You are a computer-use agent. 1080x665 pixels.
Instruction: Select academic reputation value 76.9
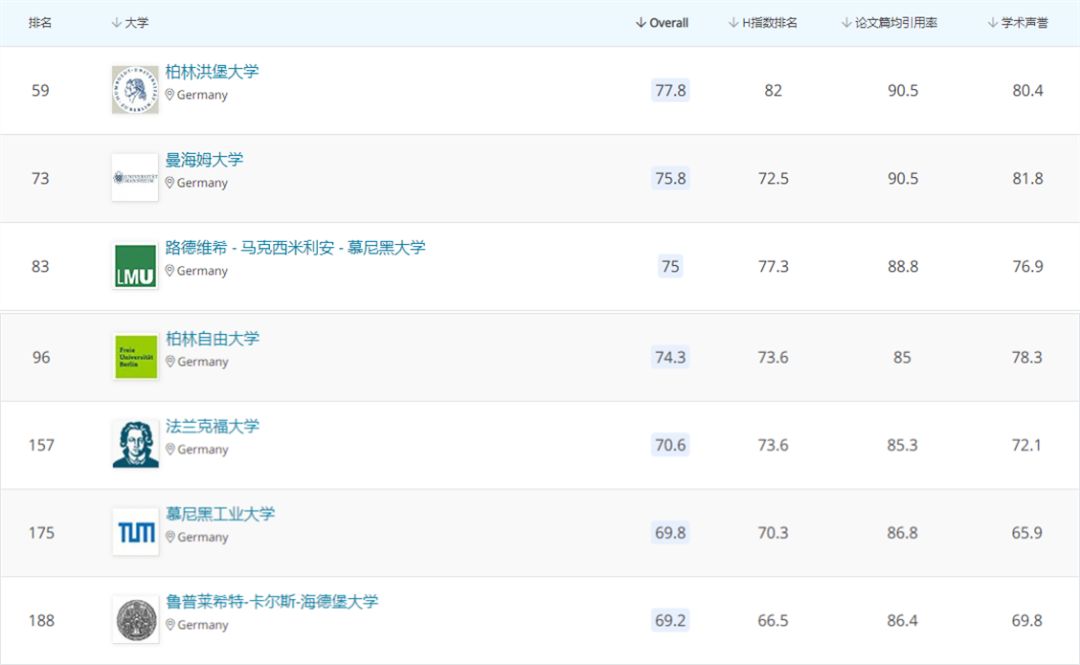1028,267
